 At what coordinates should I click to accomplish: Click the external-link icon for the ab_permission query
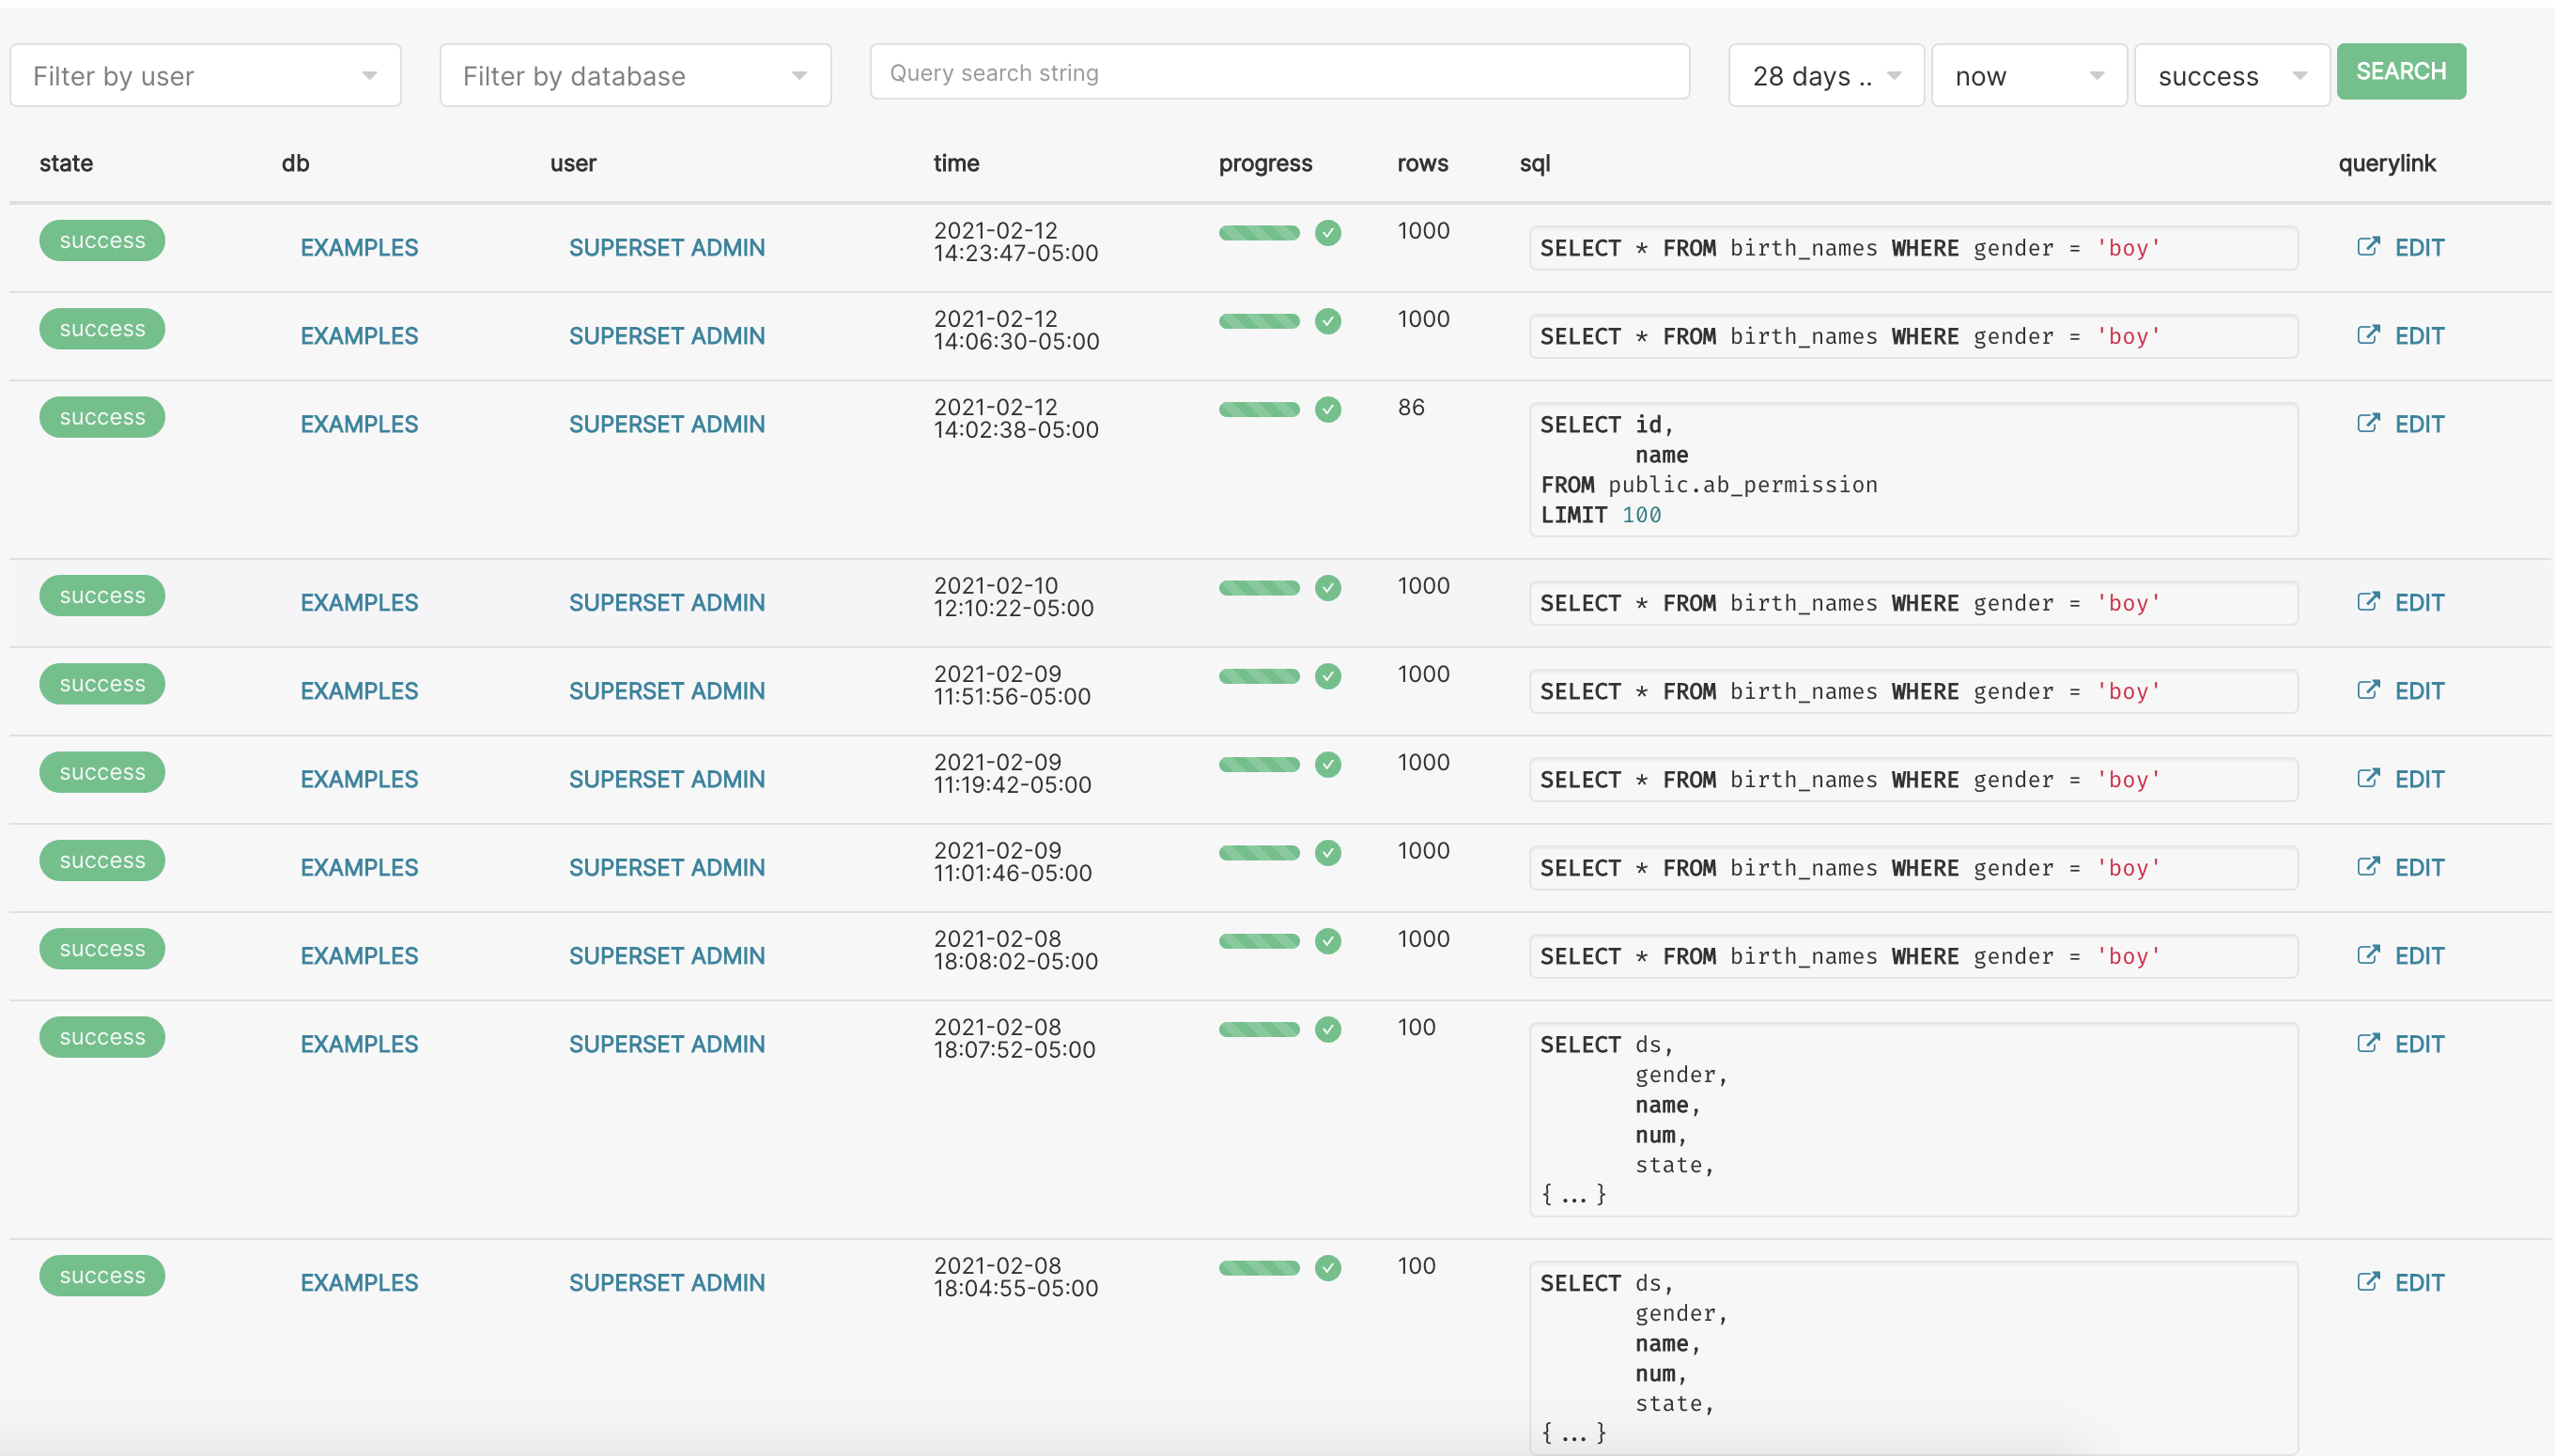coord(2367,423)
